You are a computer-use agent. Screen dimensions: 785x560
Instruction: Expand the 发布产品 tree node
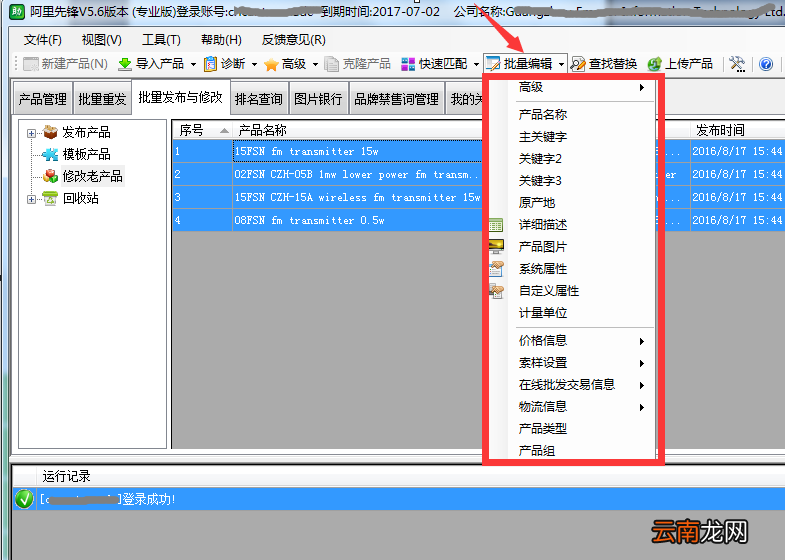(32, 133)
